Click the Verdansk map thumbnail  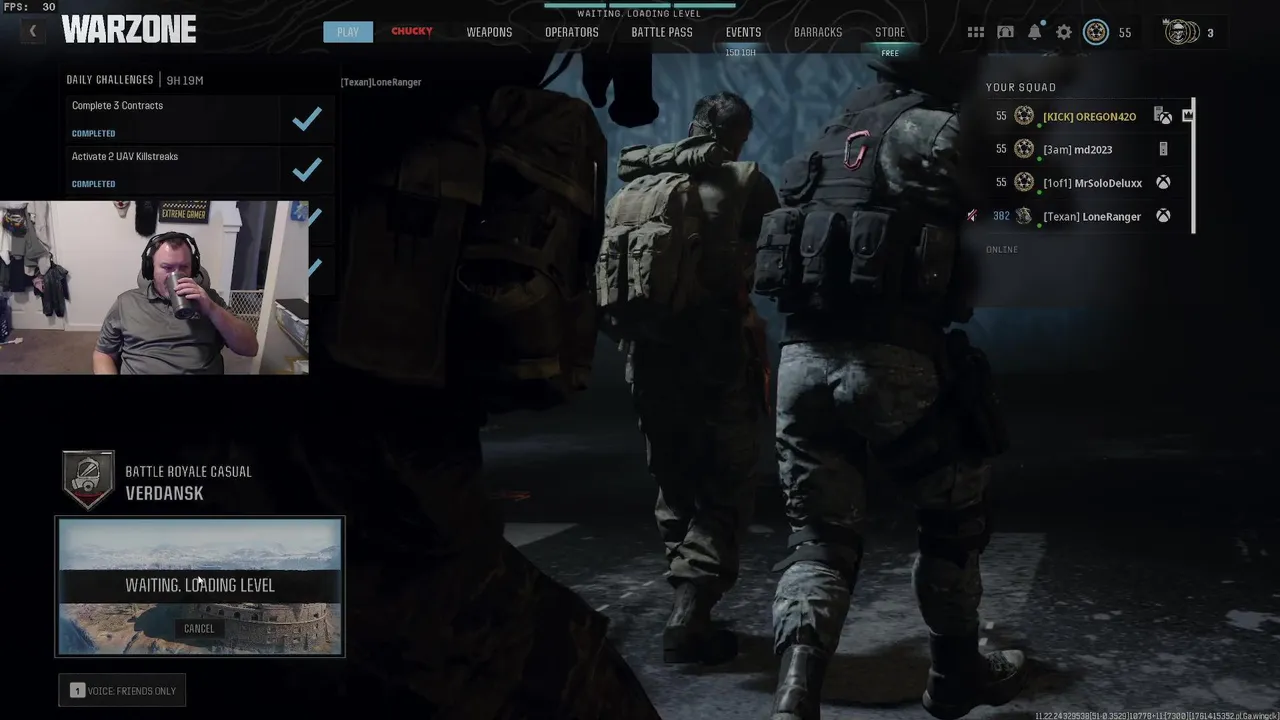tap(200, 587)
